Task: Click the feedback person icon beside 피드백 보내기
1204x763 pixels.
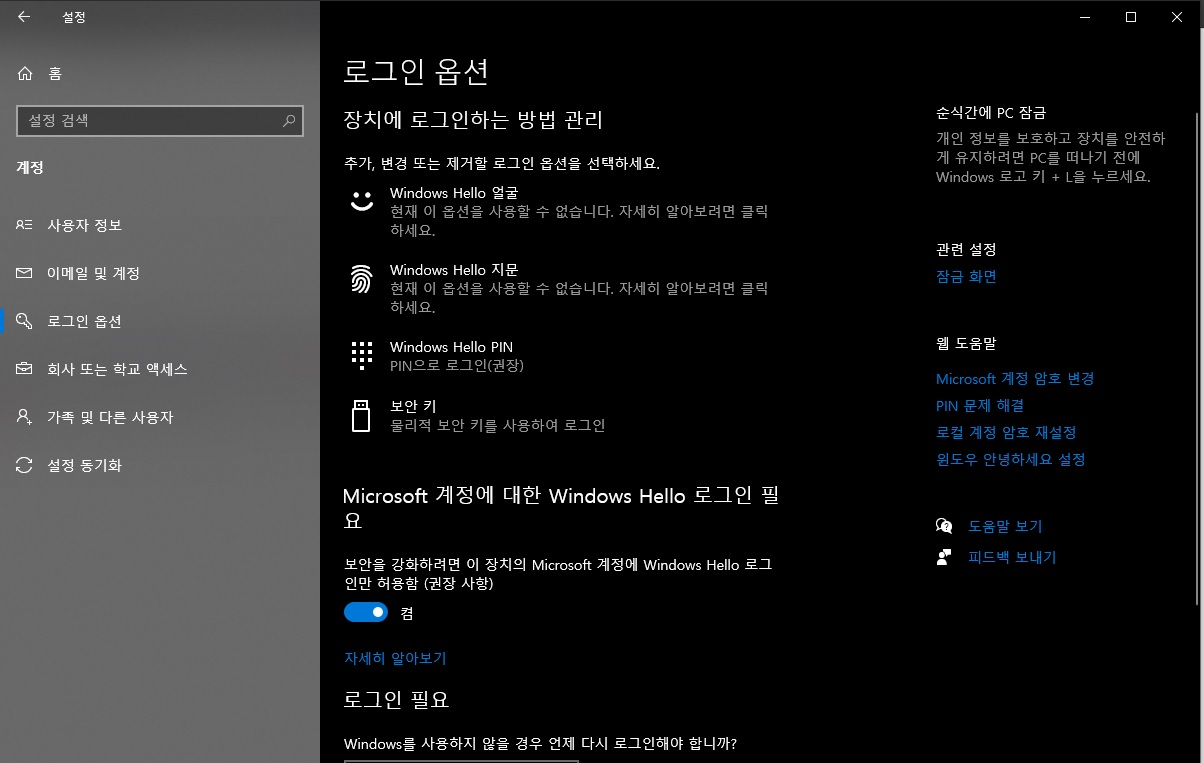Action: click(944, 557)
